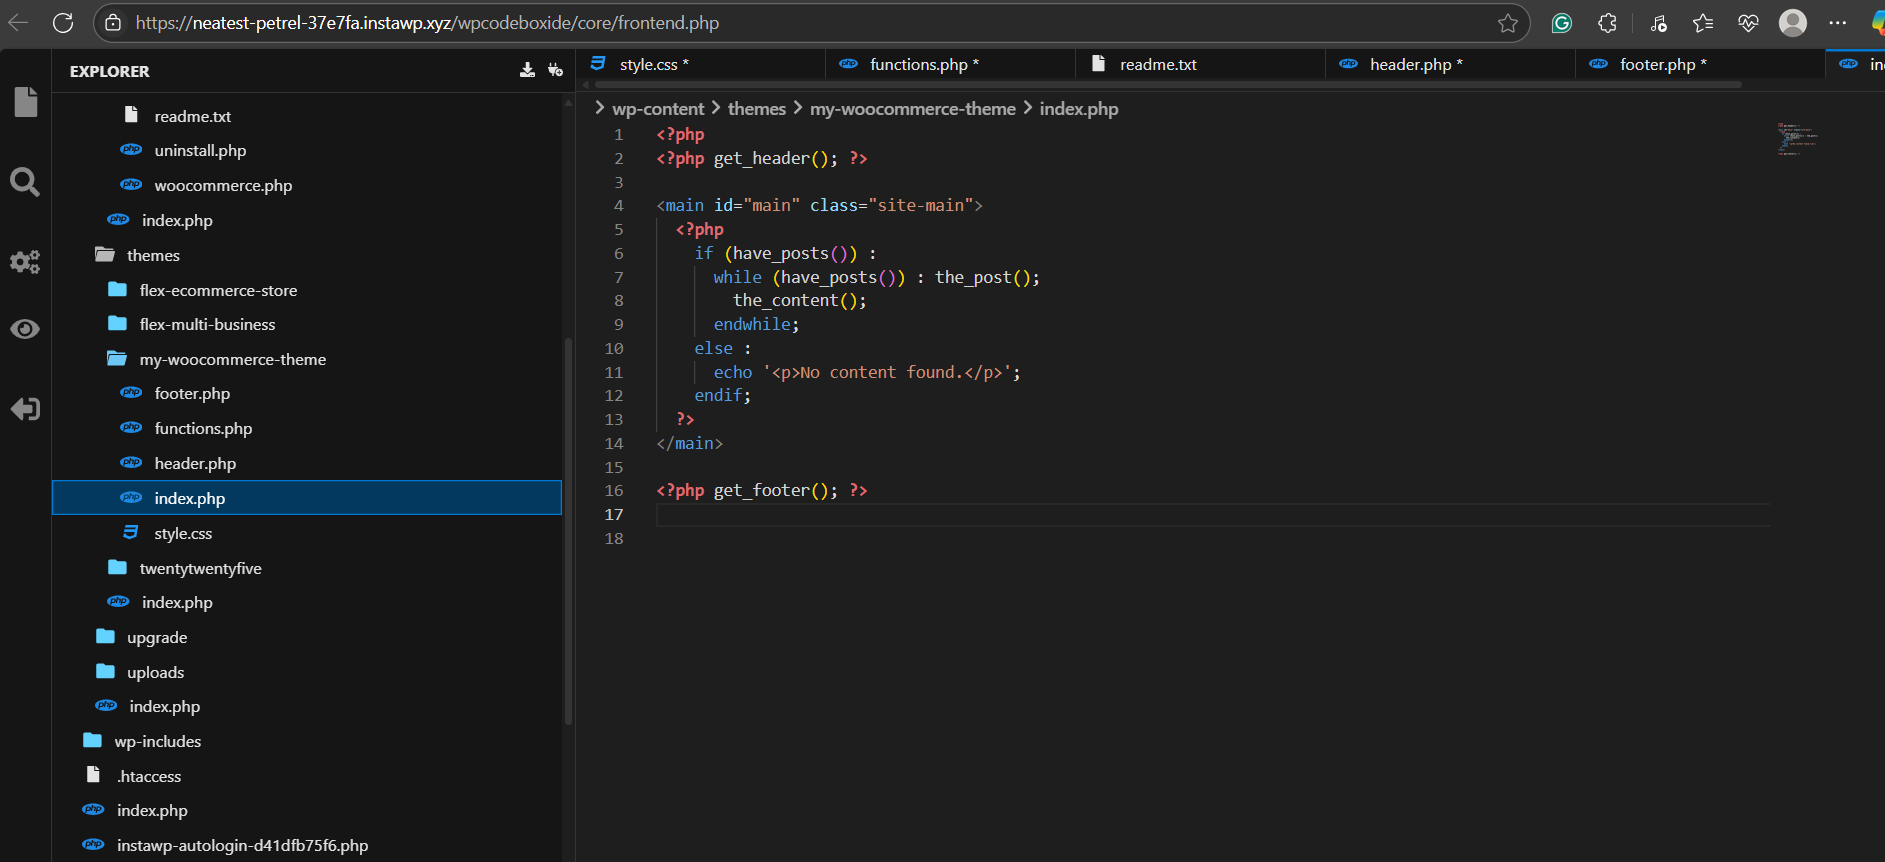The width and height of the screenshot is (1885, 862).
Task: Open woocommerce.php in the file tree
Action: click(223, 185)
